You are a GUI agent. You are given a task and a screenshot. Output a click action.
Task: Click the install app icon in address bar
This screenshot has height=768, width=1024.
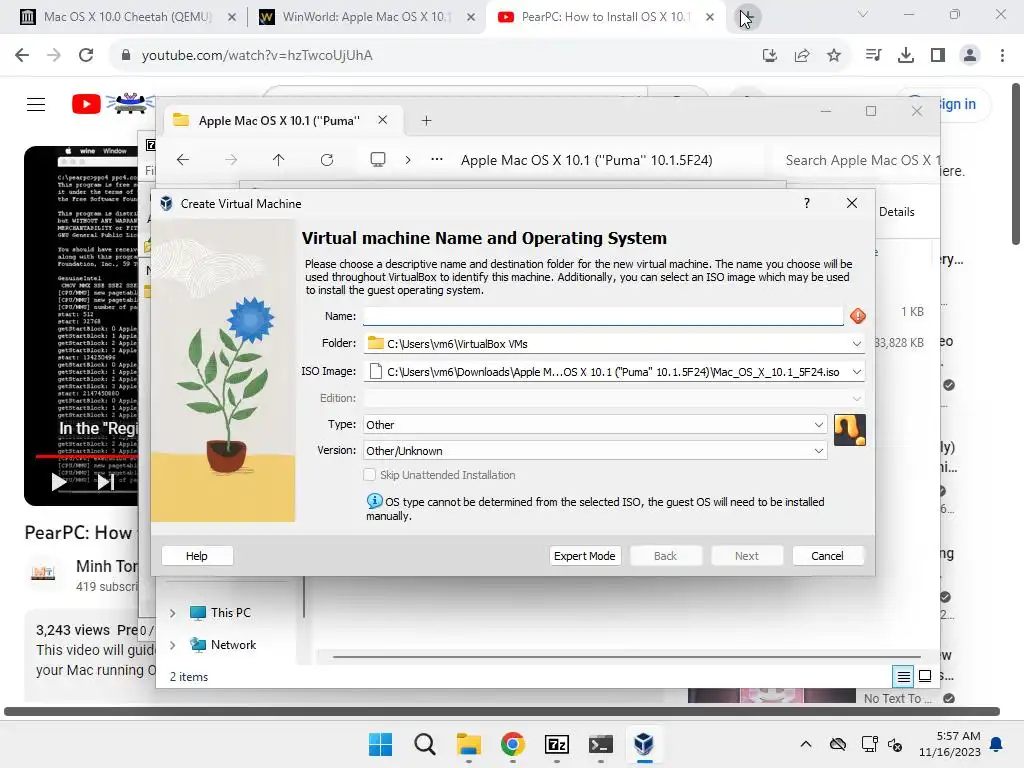[770, 56]
